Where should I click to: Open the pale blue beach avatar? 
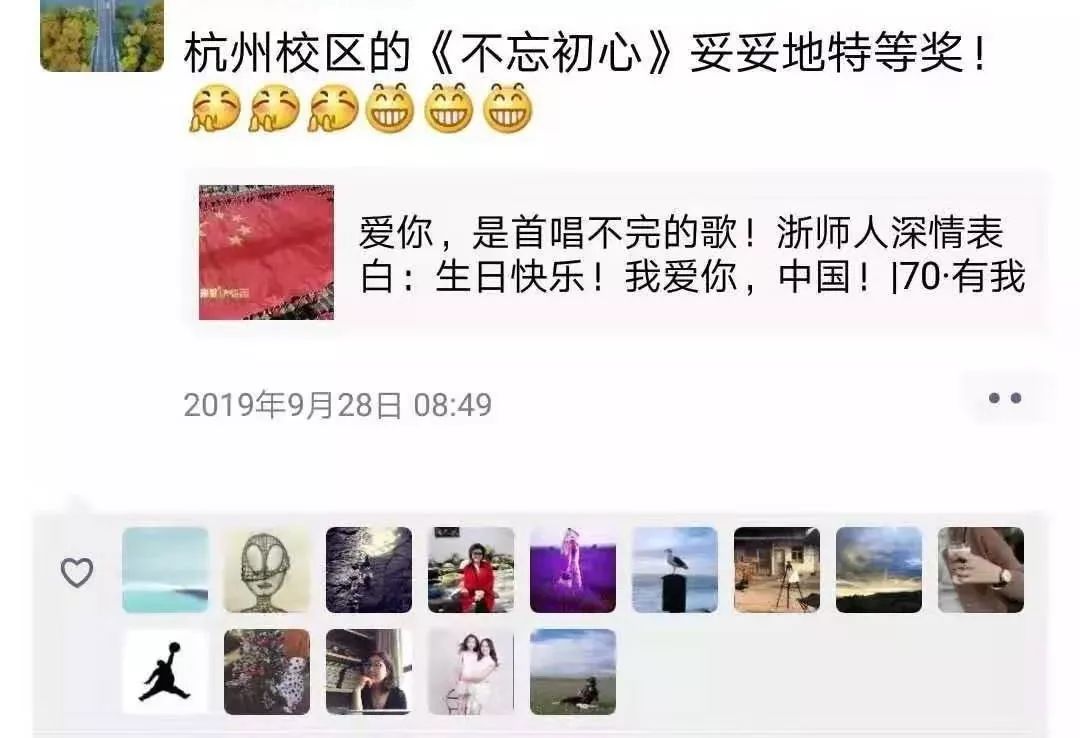[165, 570]
